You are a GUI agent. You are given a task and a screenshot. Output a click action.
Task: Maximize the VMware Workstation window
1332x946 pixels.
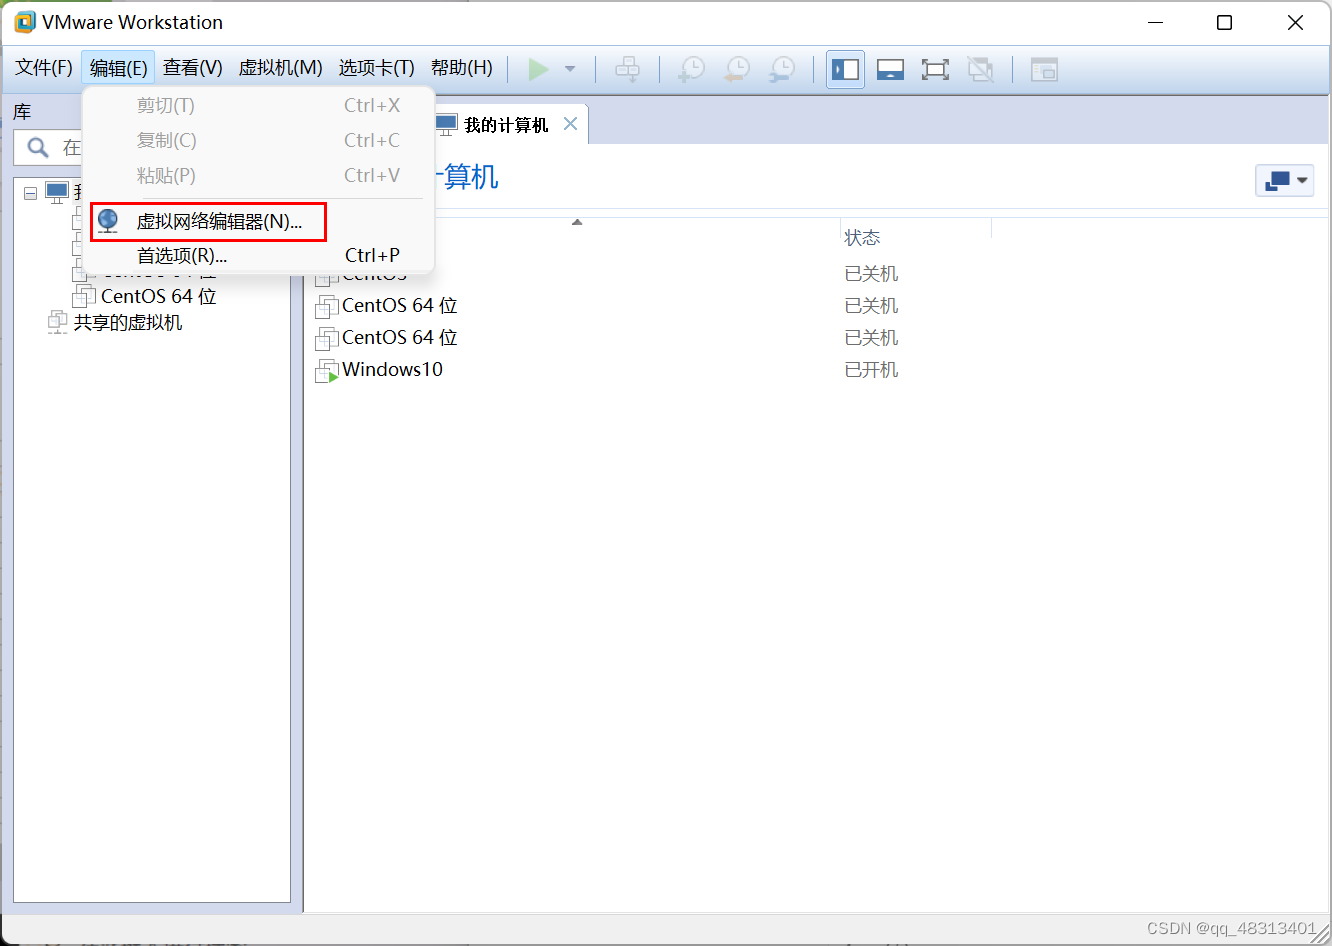[x=1224, y=22]
